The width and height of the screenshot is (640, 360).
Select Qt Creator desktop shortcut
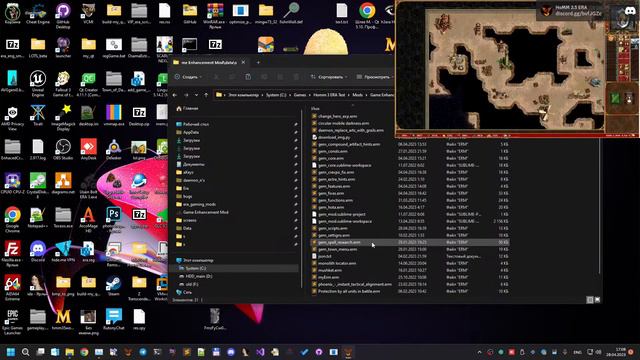coord(88,84)
